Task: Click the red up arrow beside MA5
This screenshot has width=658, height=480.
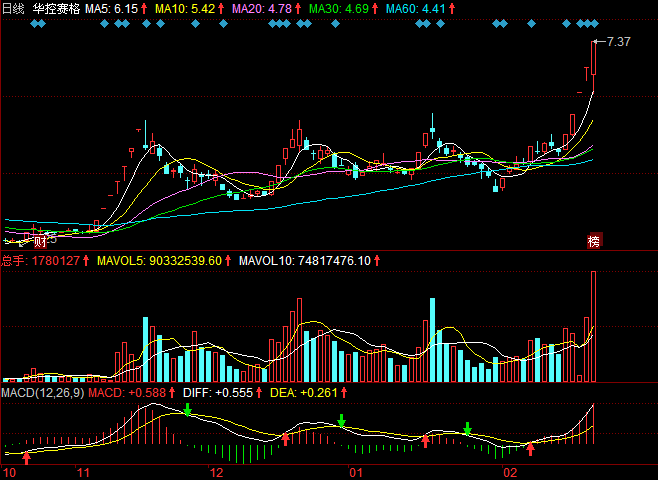Action: click(144, 8)
